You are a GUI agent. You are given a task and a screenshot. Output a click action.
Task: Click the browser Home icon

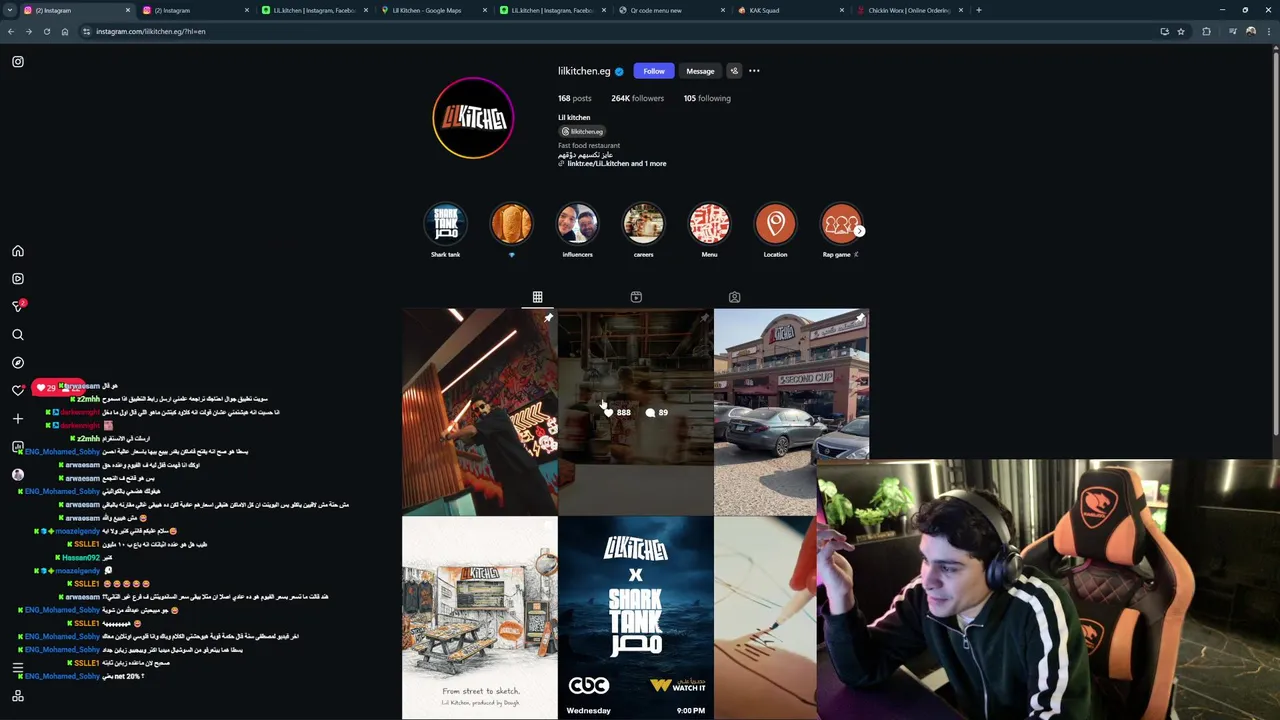pos(65,31)
